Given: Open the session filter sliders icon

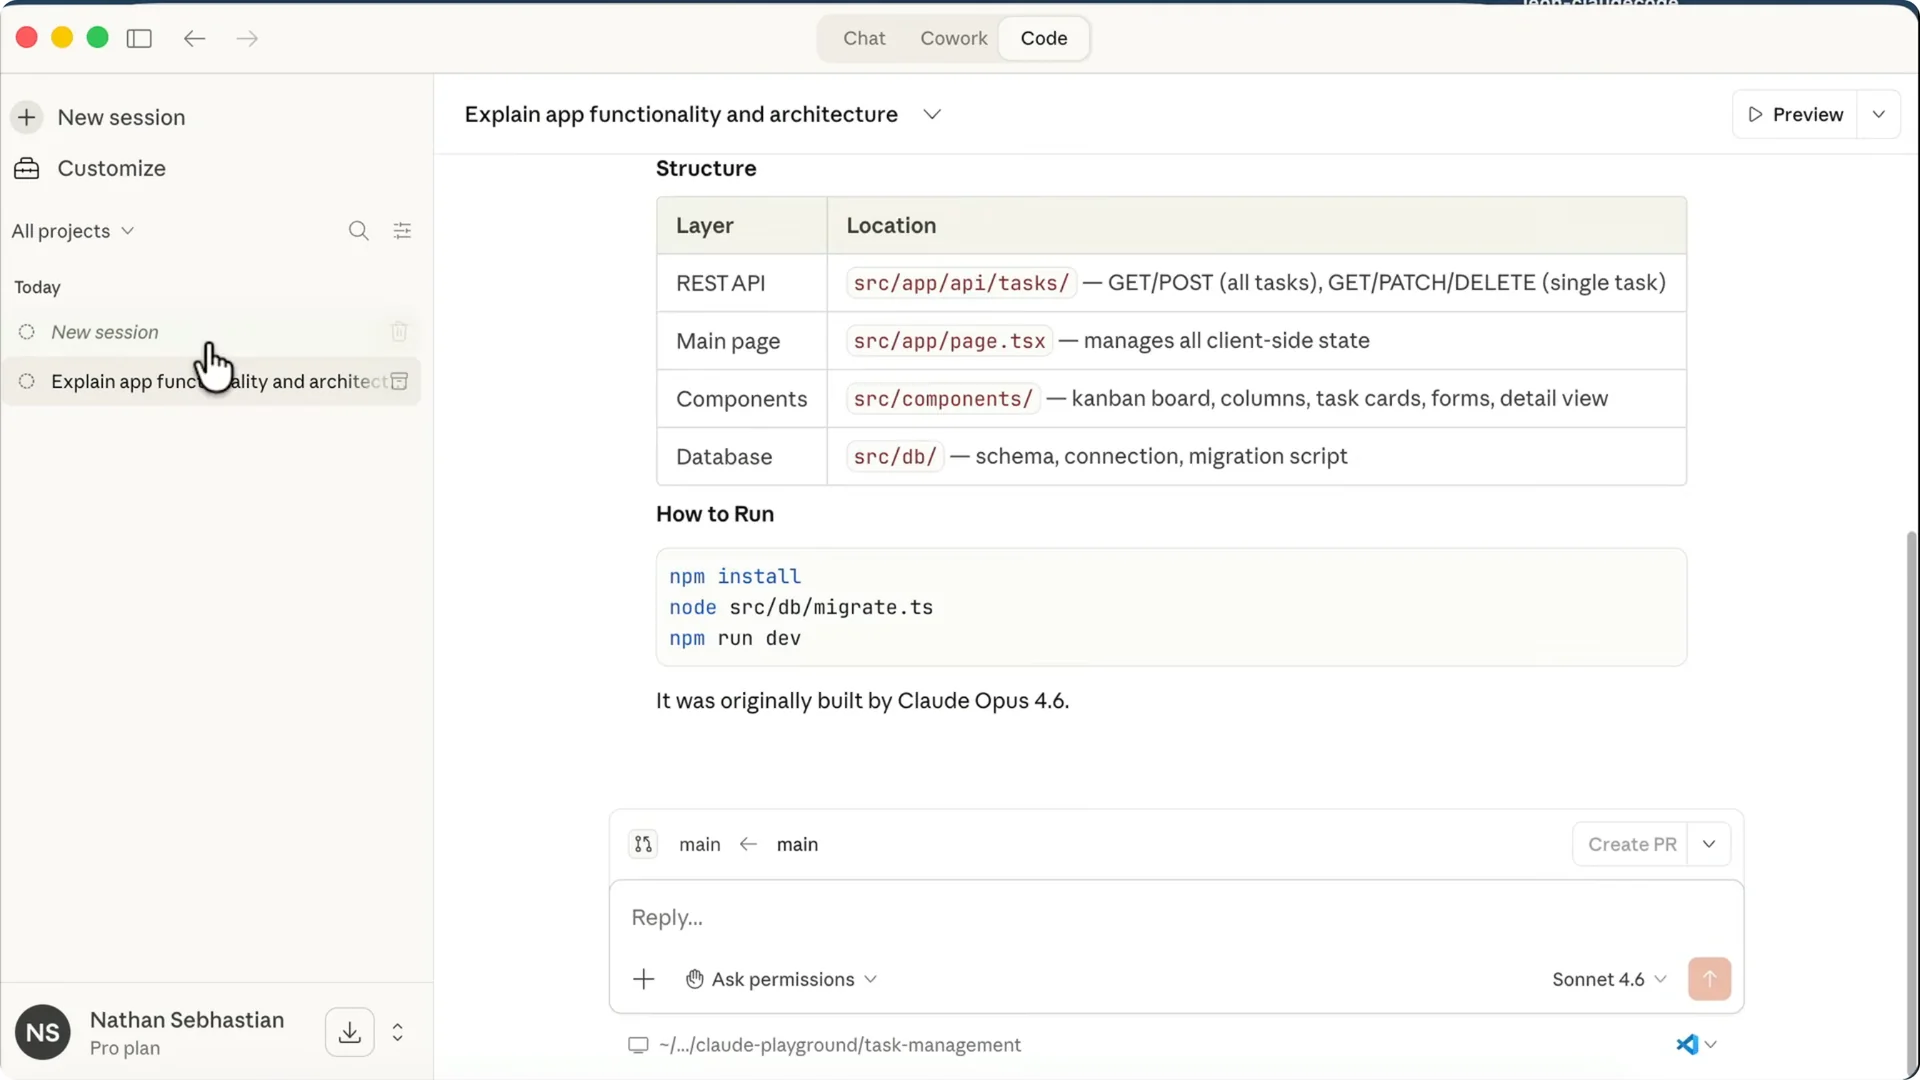Looking at the screenshot, I should click(402, 231).
